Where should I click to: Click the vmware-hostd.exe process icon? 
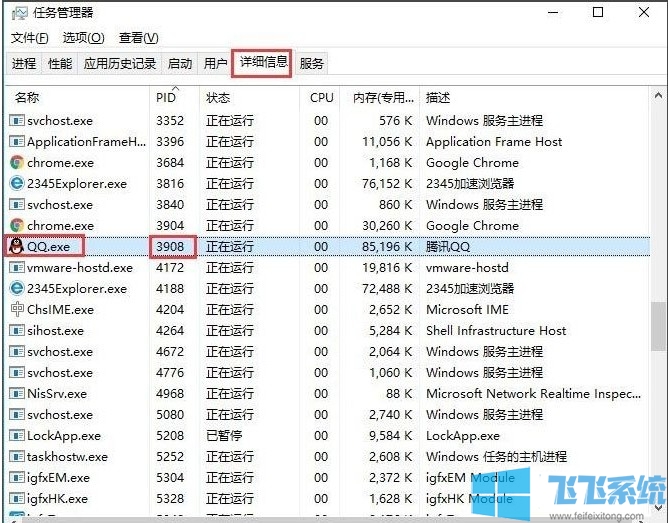click(17, 268)
